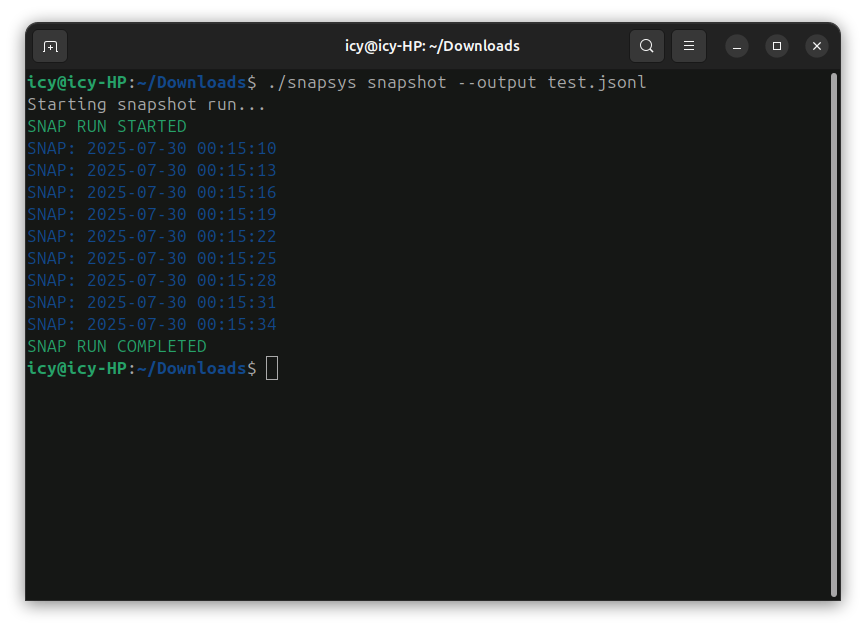Click test.jsonl filename in the command
The height and width of the screenshot is (629, 866).
[597, 82]
